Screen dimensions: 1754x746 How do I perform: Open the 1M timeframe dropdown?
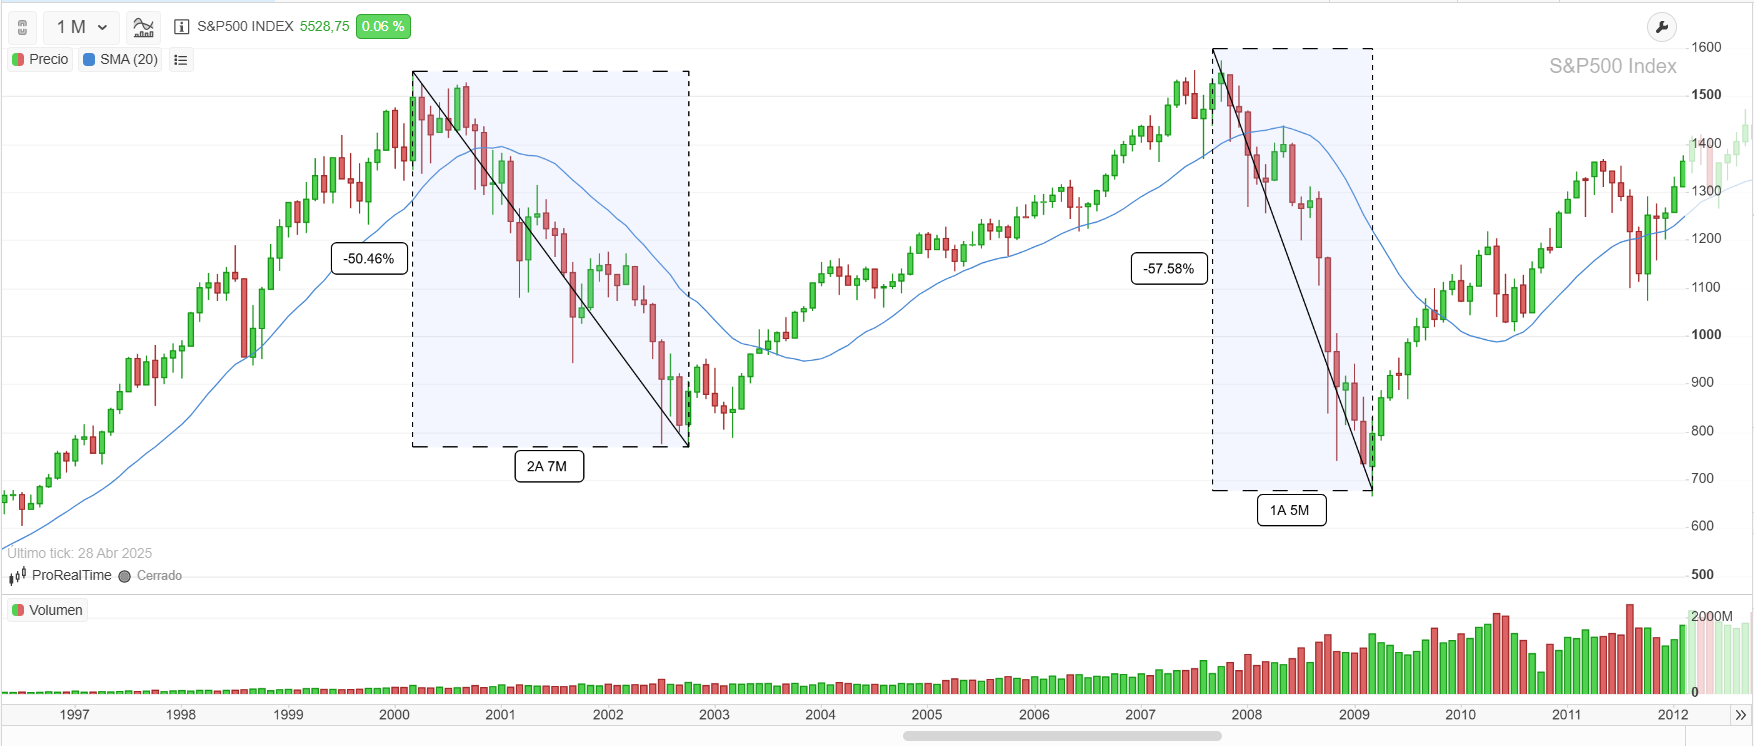pos(80,27)
